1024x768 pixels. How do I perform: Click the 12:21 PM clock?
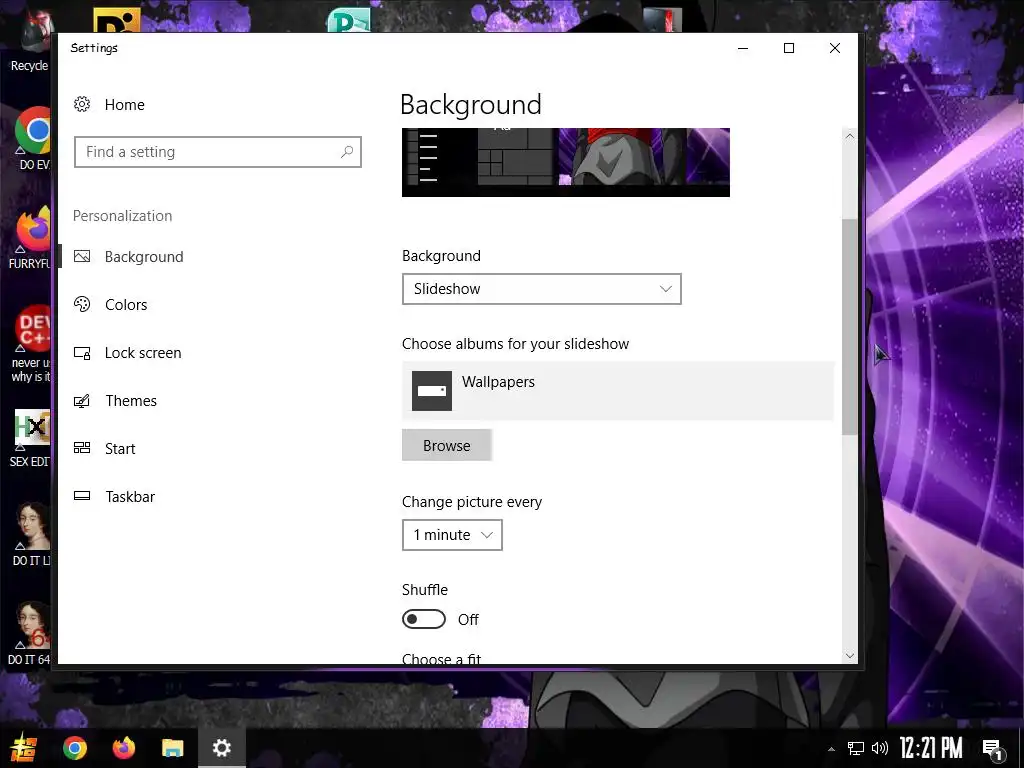click(931, 748)
